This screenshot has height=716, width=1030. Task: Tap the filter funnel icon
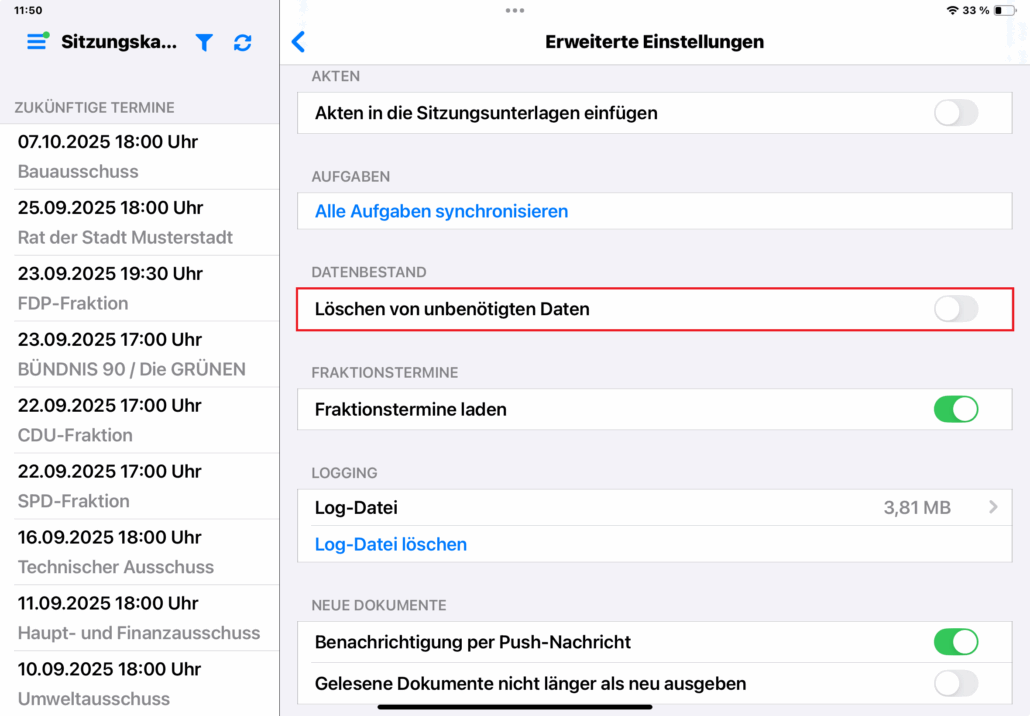[204, 42]
